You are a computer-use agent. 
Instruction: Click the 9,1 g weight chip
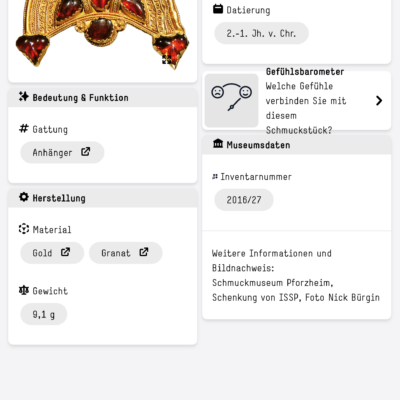[x=44, y=314]
